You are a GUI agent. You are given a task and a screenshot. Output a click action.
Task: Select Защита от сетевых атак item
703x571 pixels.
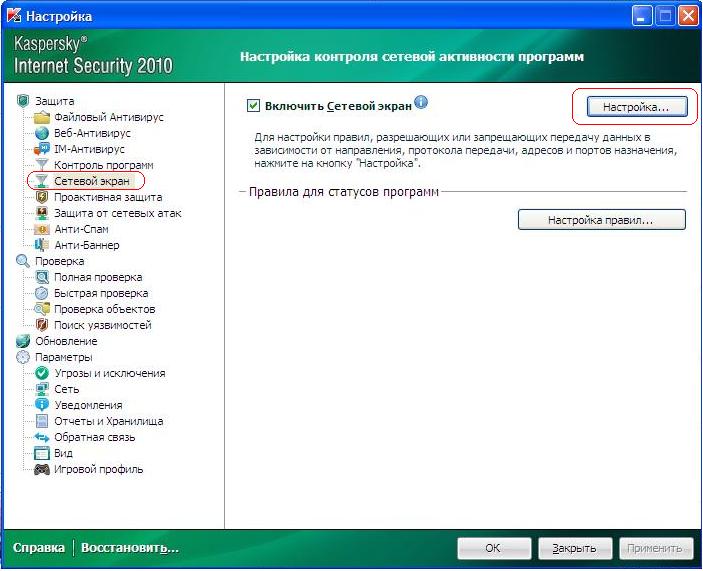[x=117, y=213]
